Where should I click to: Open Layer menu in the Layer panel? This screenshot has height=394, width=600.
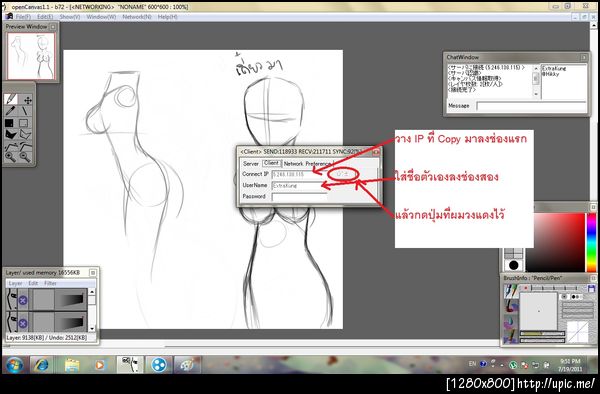click(15, 283)
